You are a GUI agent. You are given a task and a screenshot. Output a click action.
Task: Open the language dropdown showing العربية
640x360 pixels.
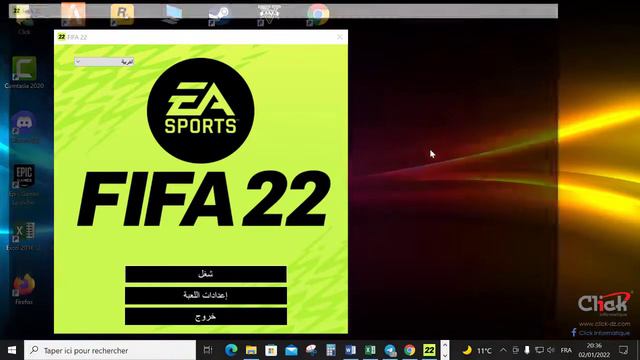[104, 62]
